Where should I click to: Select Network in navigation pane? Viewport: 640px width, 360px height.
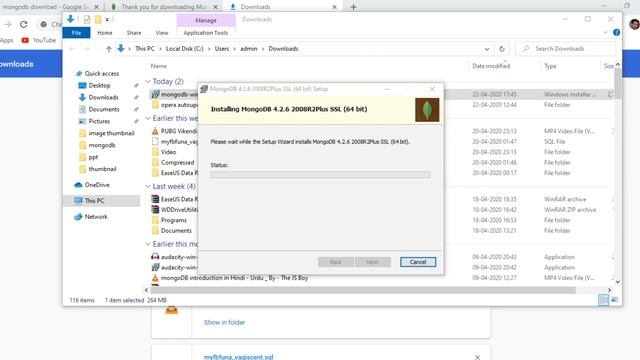click(x=96, y=217)
